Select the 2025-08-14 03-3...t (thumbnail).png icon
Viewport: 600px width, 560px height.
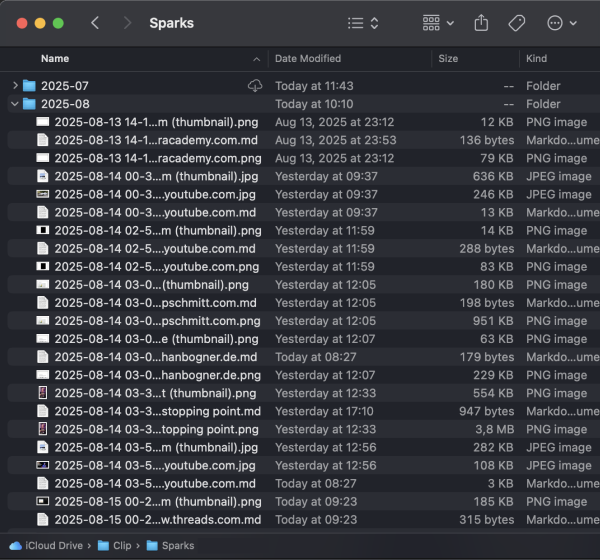(42, 393)
